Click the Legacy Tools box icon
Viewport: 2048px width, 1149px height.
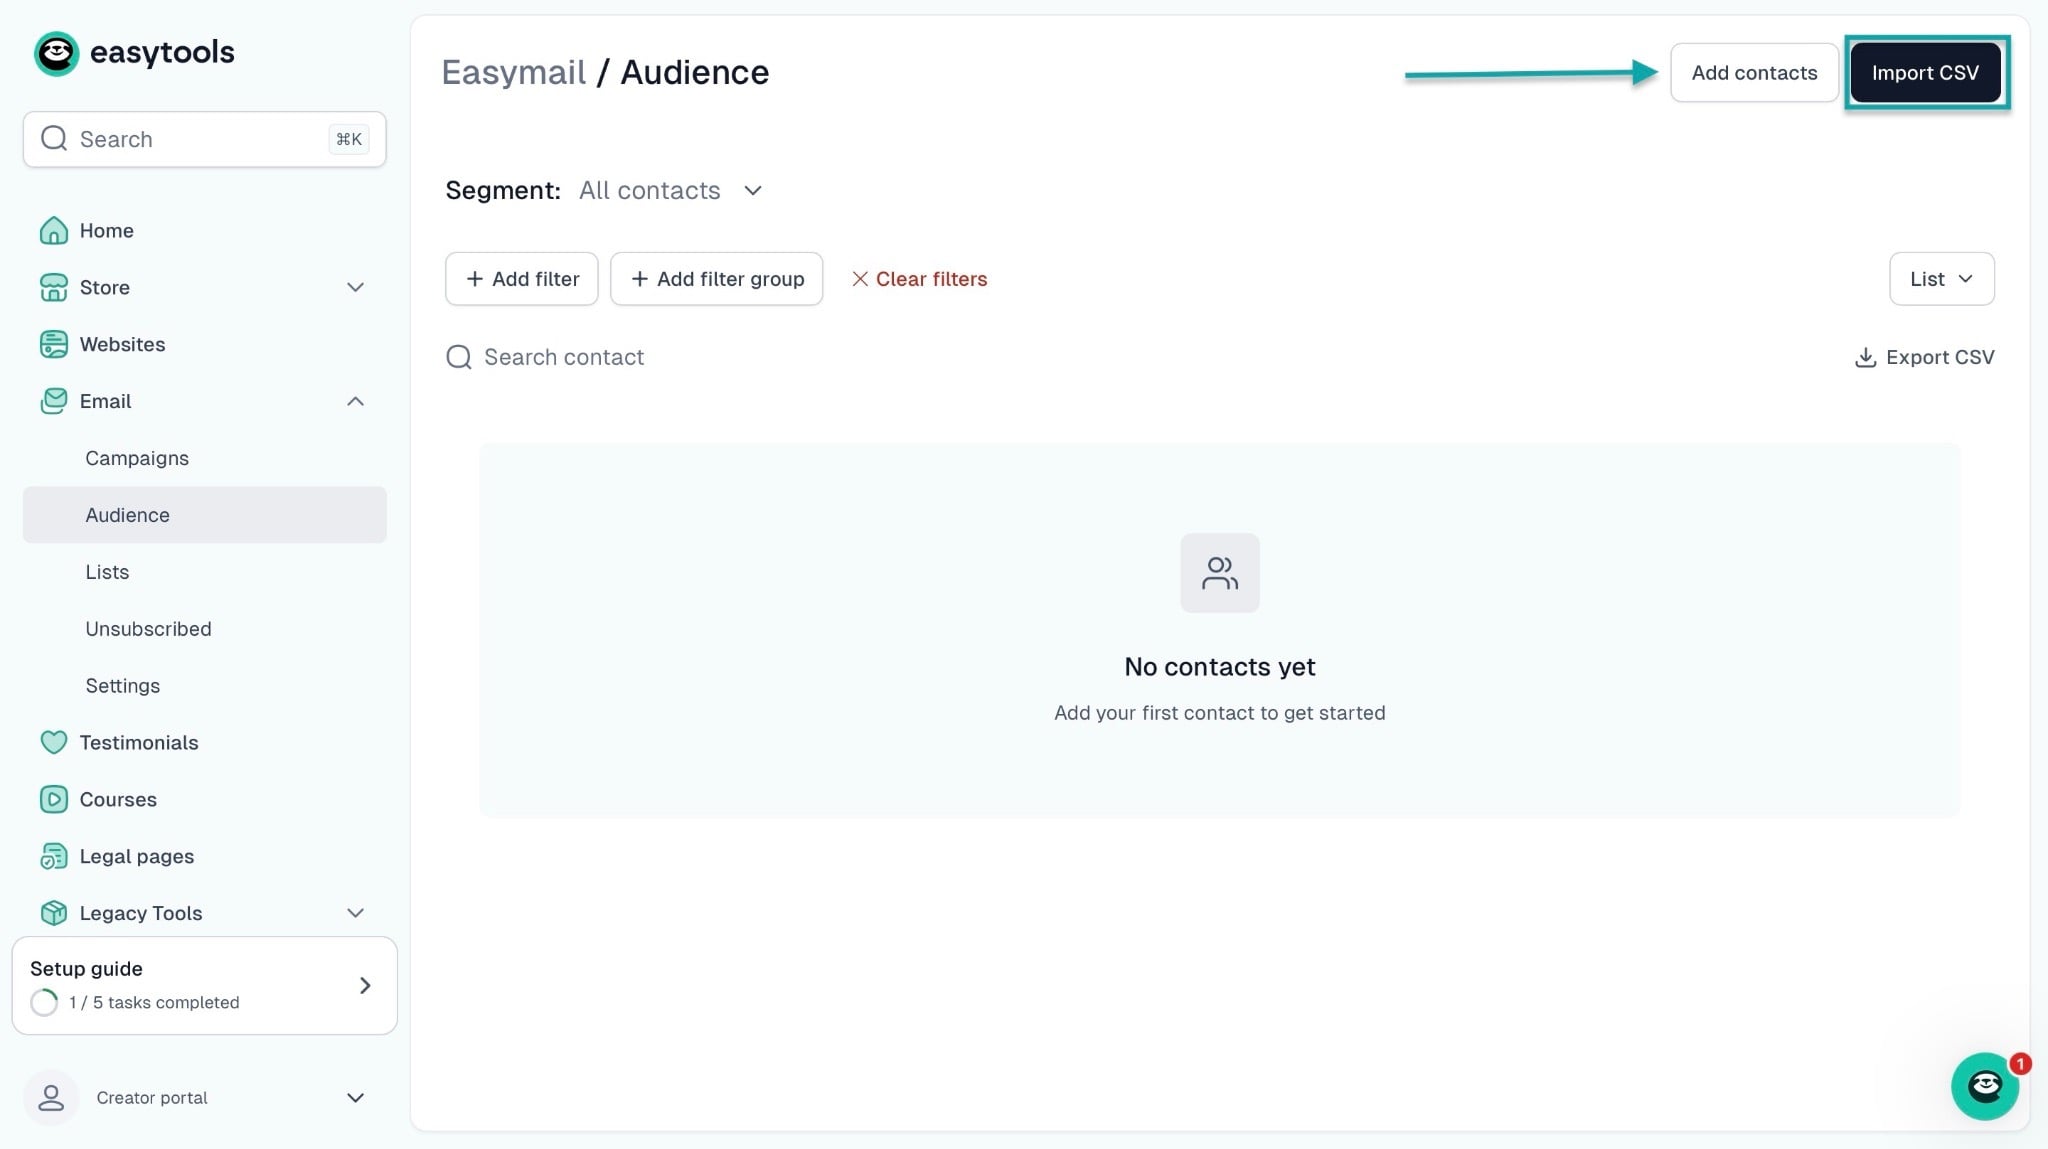click(54, 914)
